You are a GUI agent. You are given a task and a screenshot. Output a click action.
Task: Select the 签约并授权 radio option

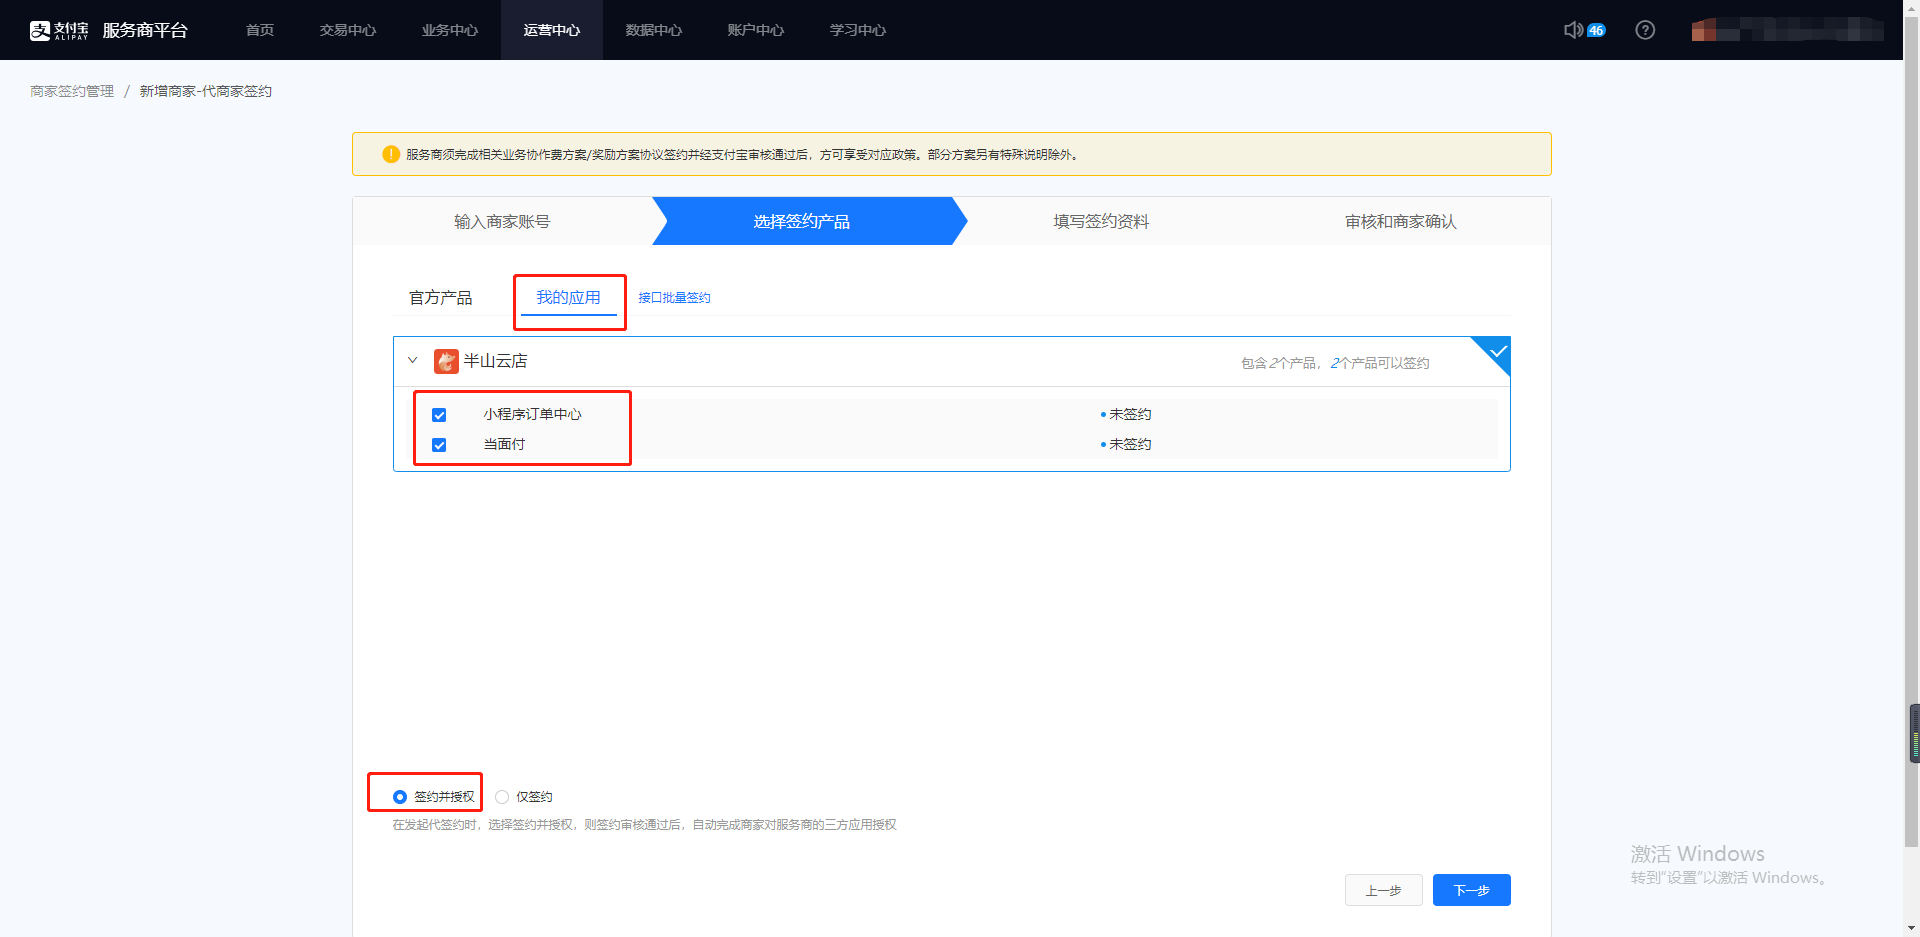[x=400, y=797]
